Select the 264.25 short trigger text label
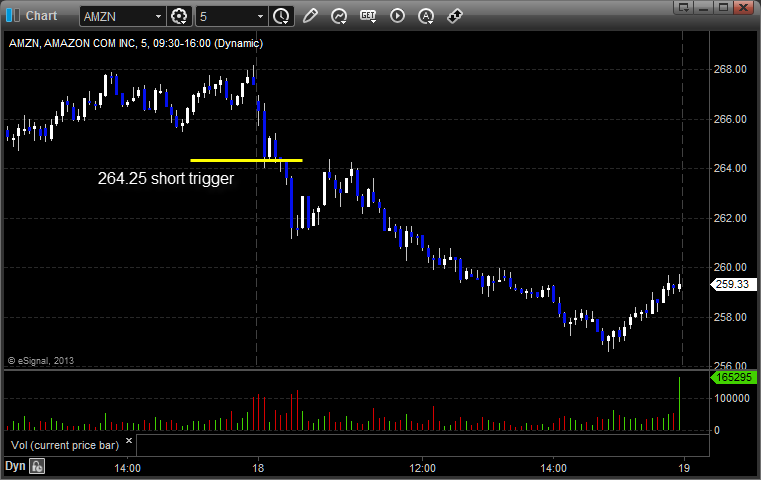The image size is (761, 480). pyautogui.click(x=165, y=179)
